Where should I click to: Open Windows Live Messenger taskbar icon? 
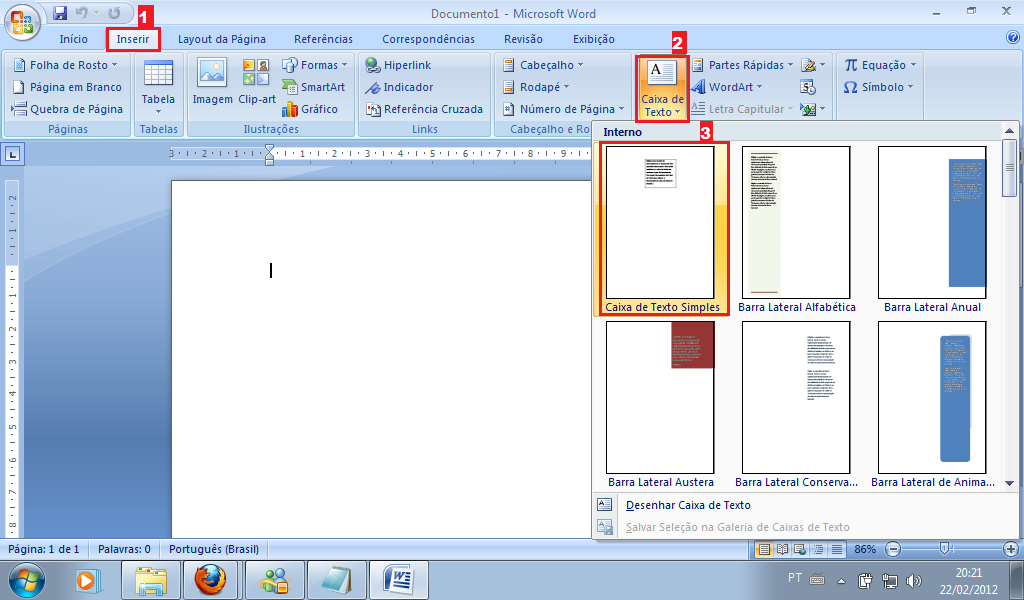tap(275, 580)
